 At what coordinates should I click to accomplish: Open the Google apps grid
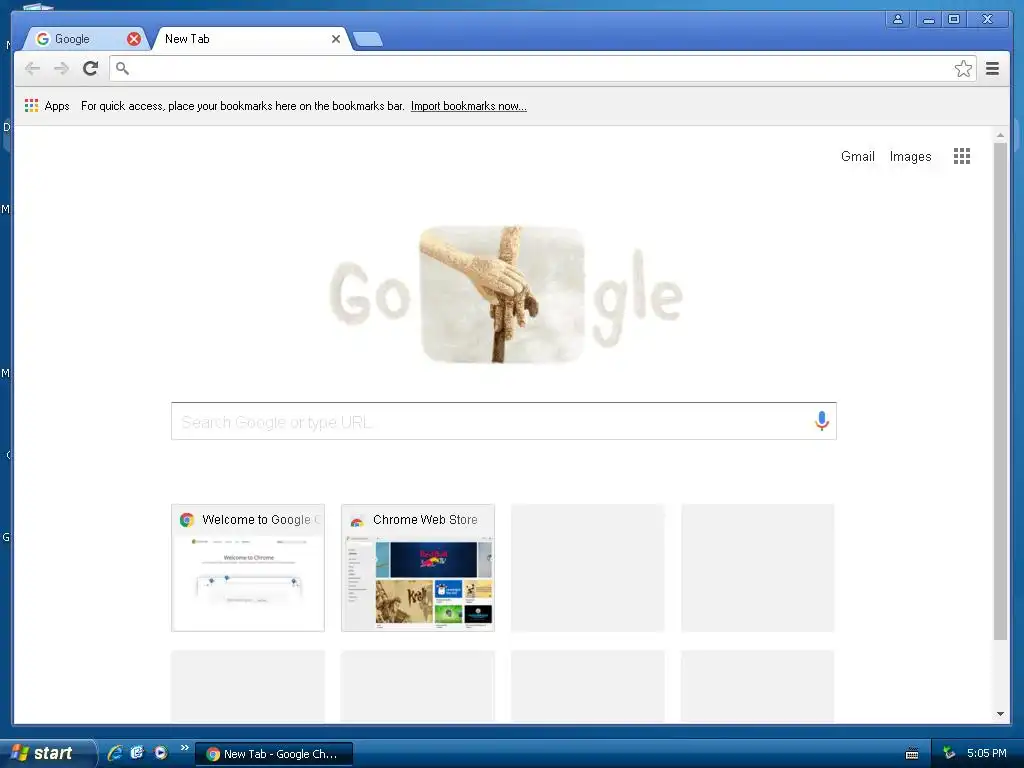pyautogui.click(x=961, y=156)
